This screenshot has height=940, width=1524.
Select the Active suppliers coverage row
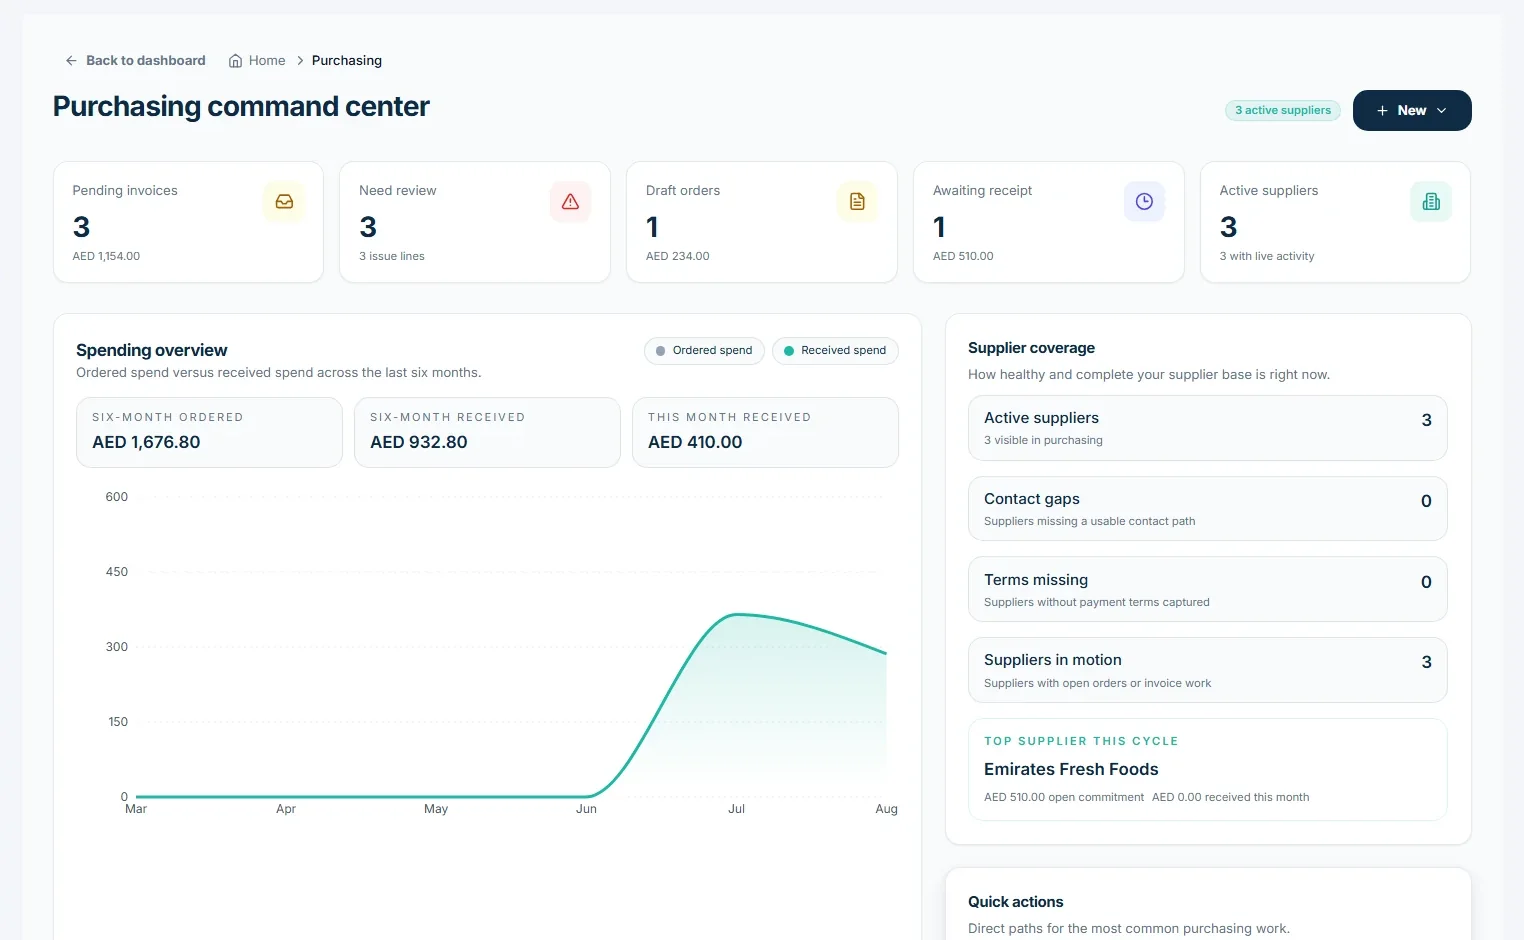point(1208,428)
